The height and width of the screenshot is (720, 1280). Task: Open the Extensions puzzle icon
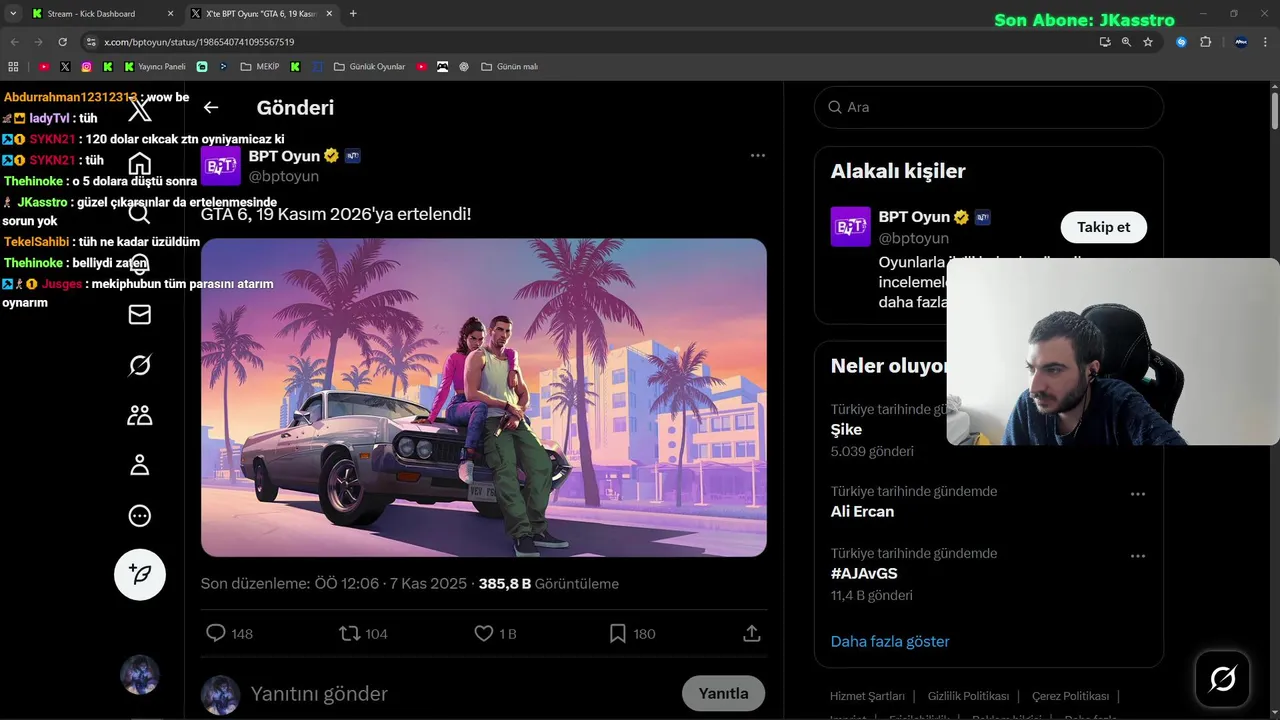pos(1205,42)
